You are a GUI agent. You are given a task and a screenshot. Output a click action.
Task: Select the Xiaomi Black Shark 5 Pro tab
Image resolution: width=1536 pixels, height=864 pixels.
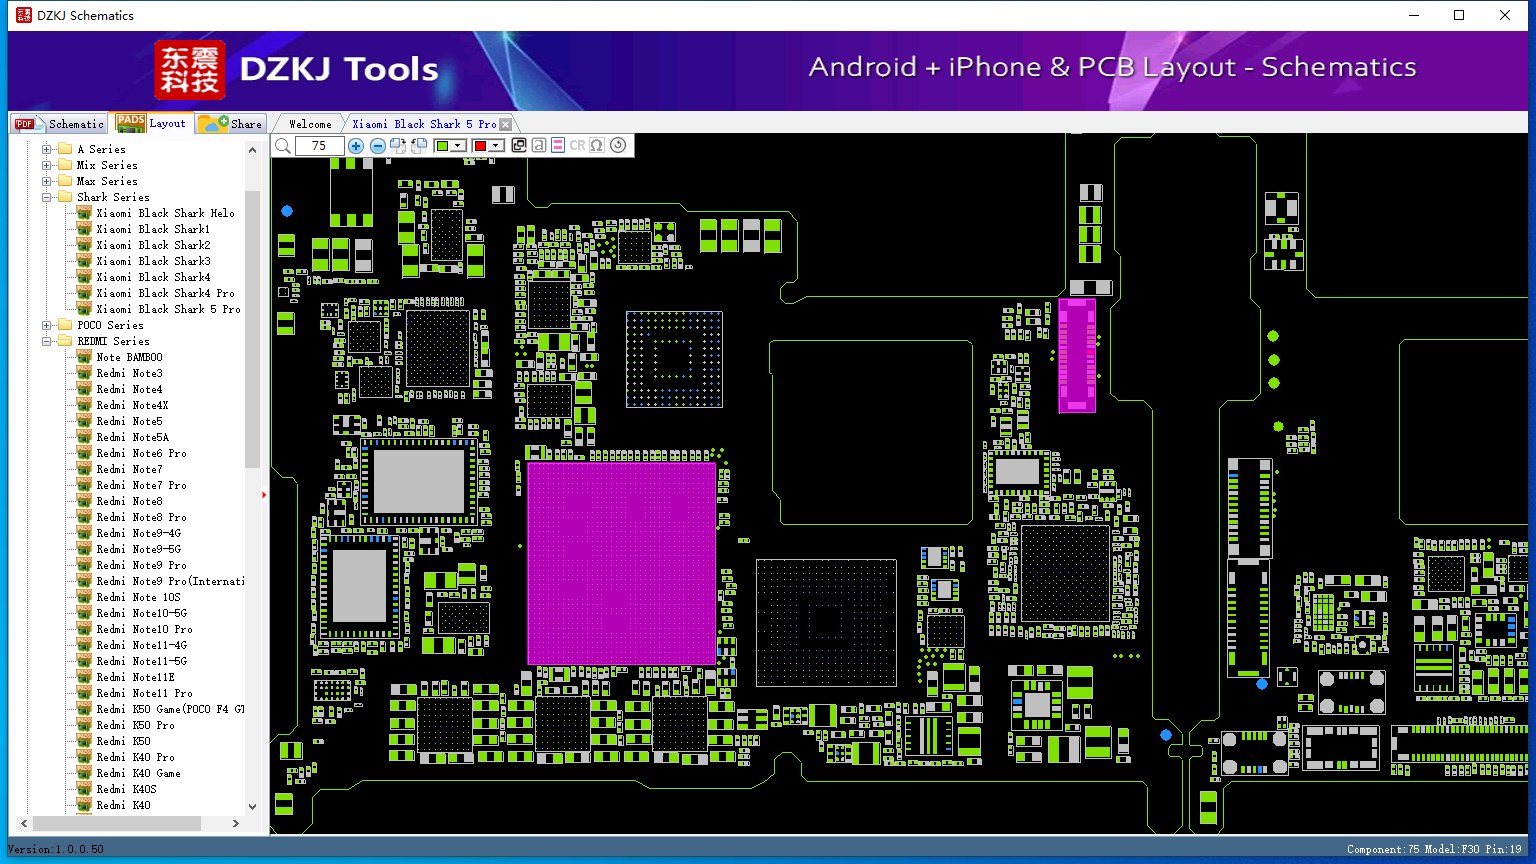pos(424,124)
